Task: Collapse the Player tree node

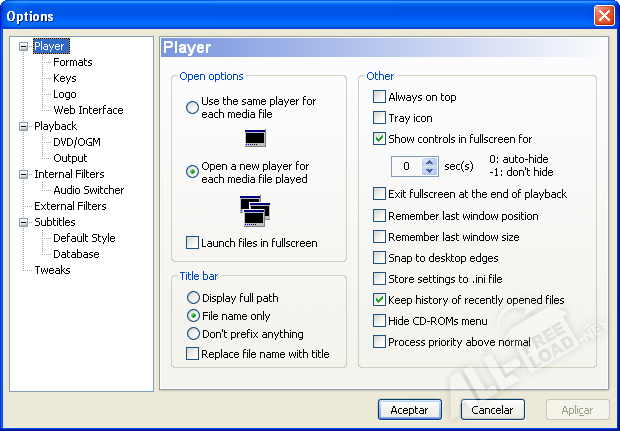Action: 24,46
